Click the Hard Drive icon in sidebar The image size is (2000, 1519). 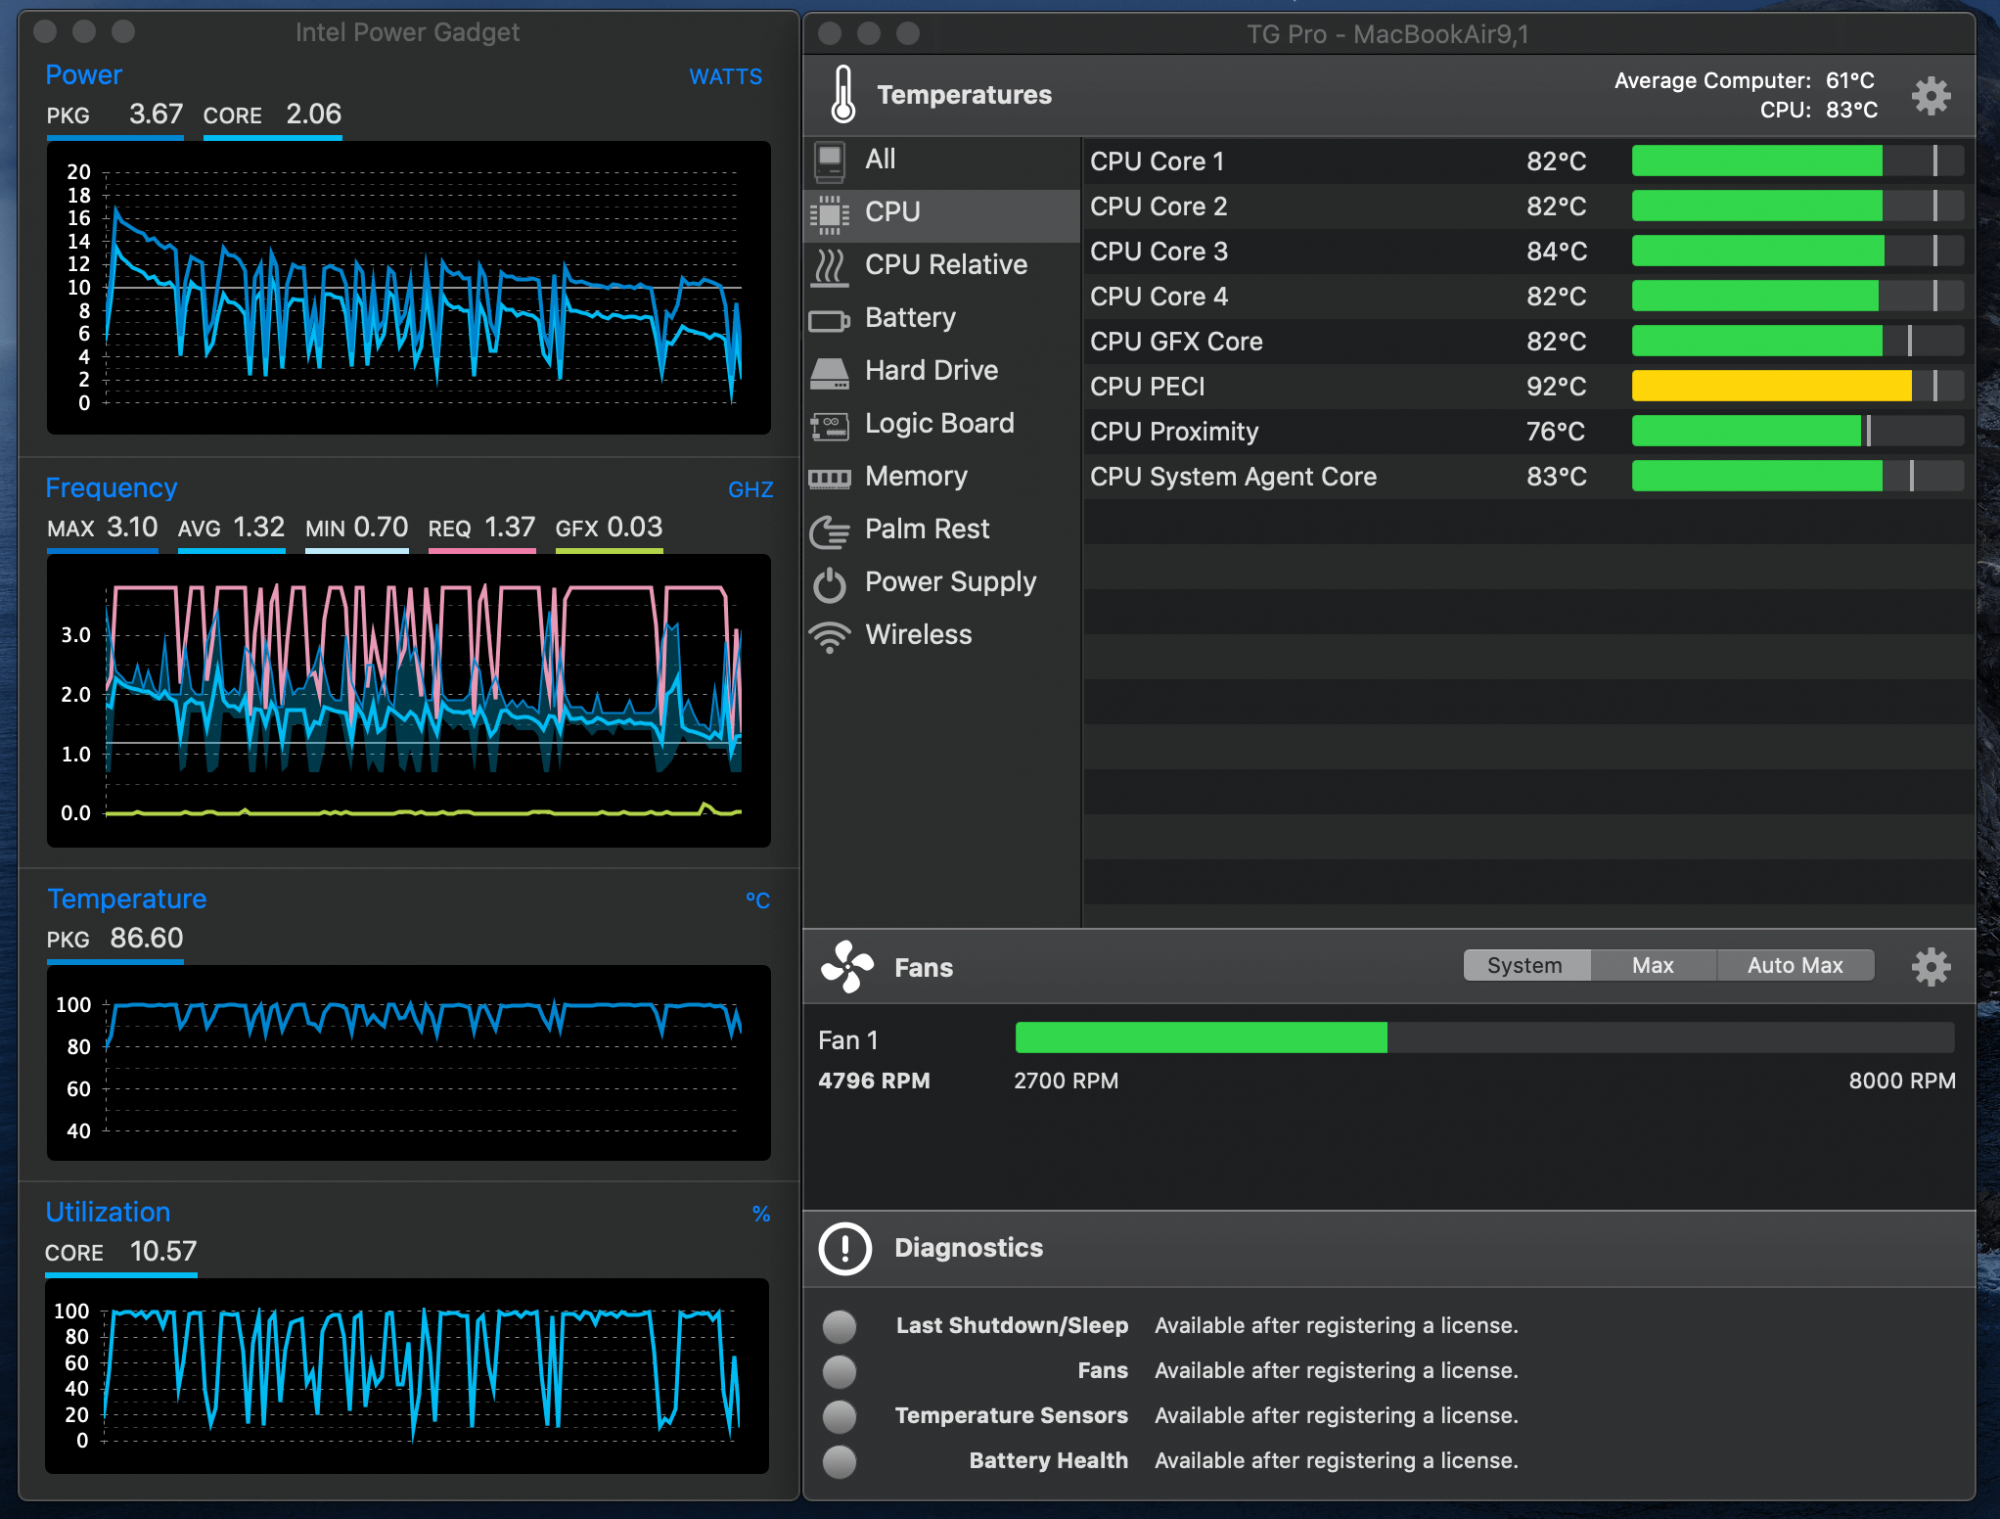pos(829,373)
